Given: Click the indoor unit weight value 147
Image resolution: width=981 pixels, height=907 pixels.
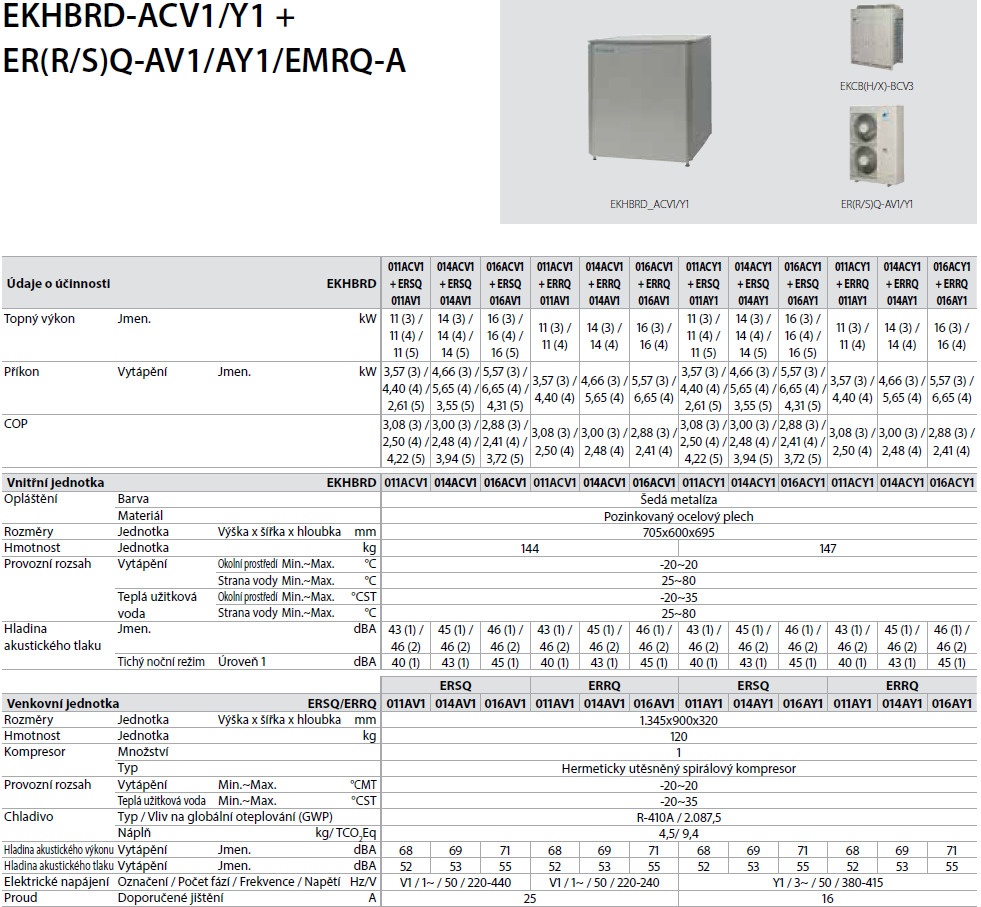Looking at the screenshot, I should click(828, 549).
